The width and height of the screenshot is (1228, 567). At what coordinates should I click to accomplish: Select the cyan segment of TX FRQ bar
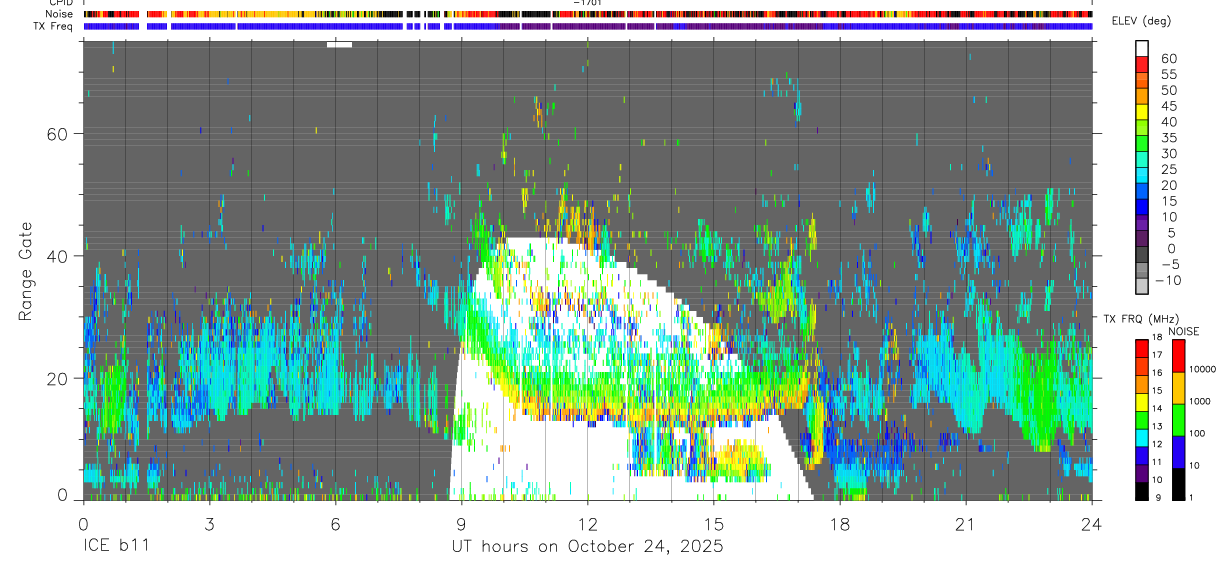[x=1141, y=438]
